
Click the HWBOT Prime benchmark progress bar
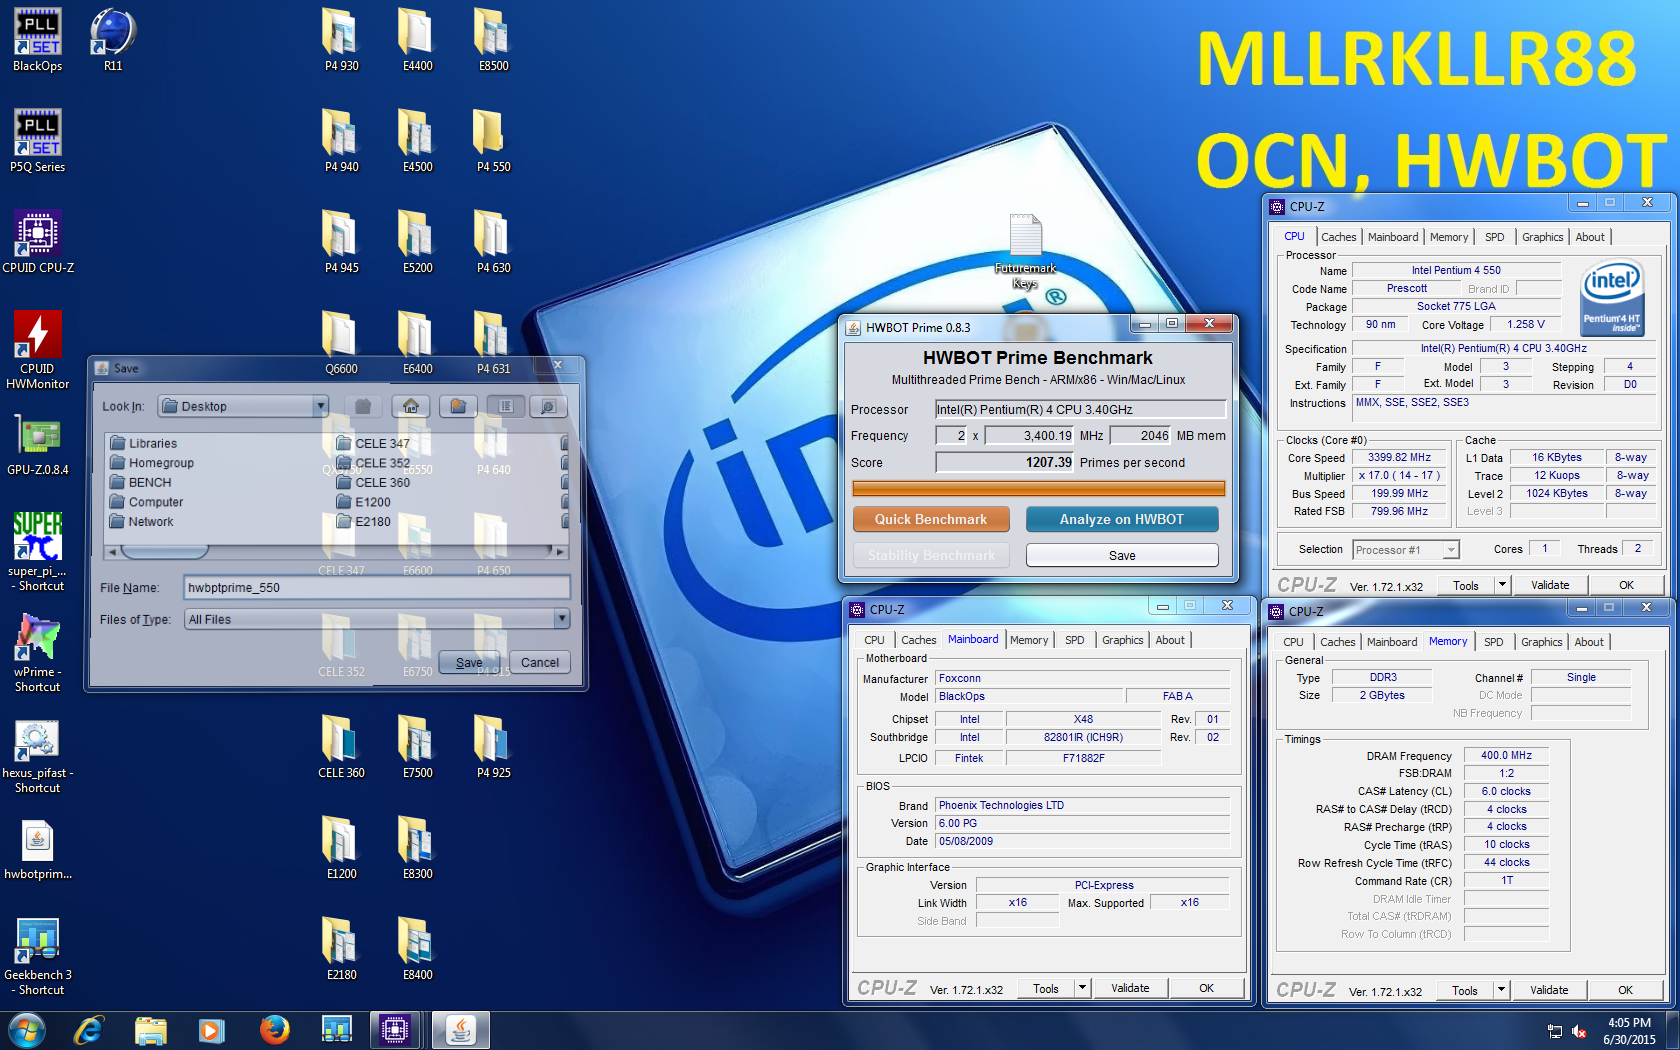1038,488
